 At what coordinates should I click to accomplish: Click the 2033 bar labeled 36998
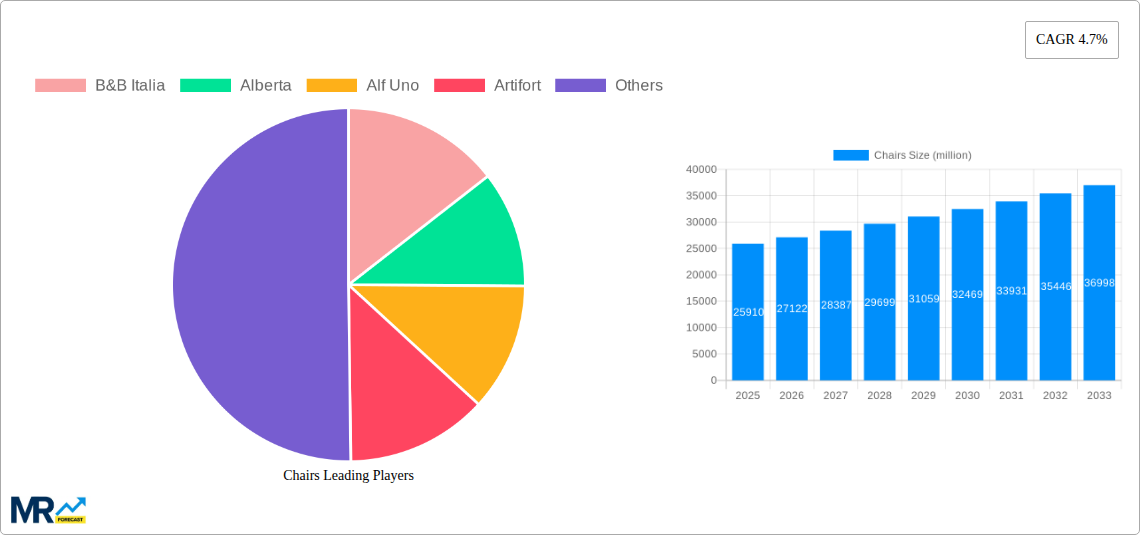pos(1099,283)
